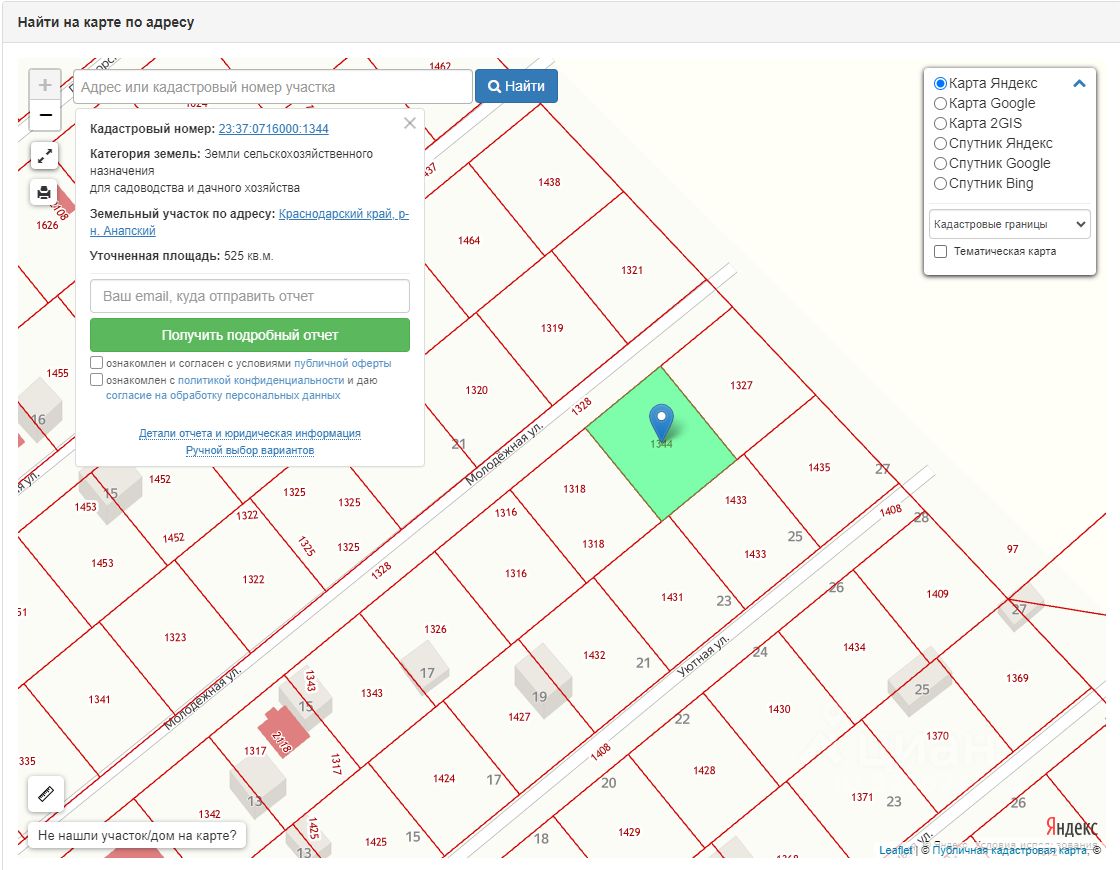Click parcel labeled 1370 on map
Image resolution: width=1120 pixels, height=870 pixels.
[938, 736]
